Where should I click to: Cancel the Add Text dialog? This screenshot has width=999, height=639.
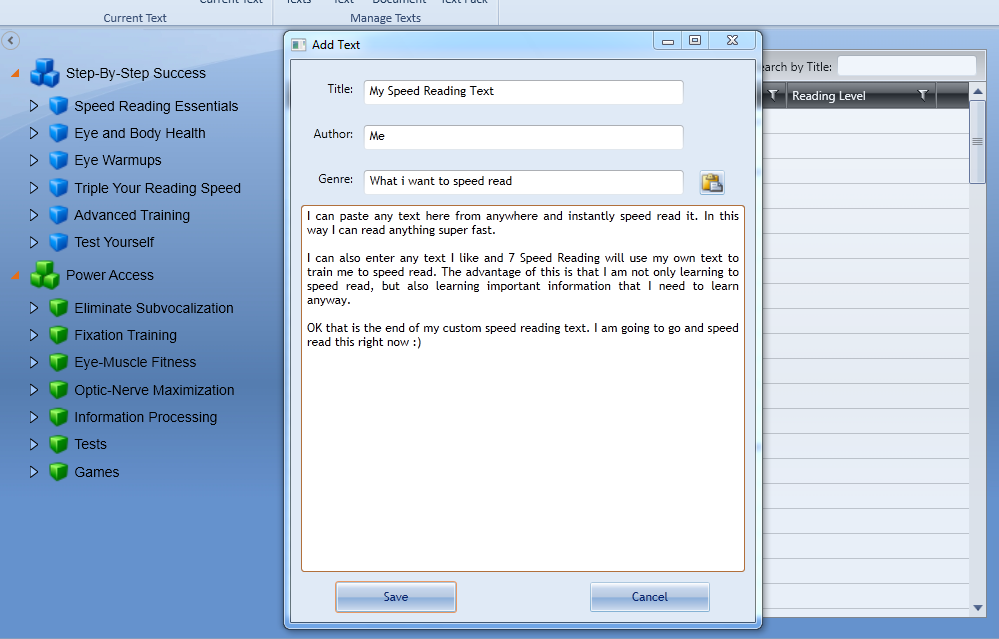[x=649, y=597]
